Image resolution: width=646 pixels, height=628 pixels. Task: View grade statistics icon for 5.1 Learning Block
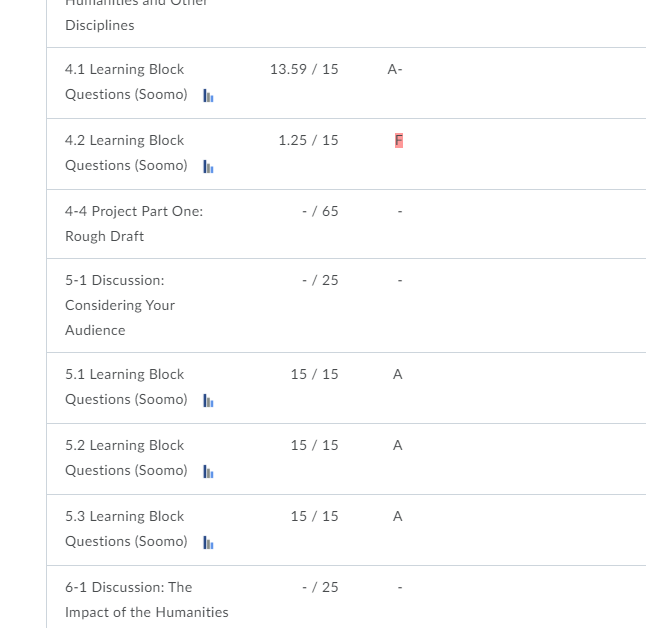208,401
